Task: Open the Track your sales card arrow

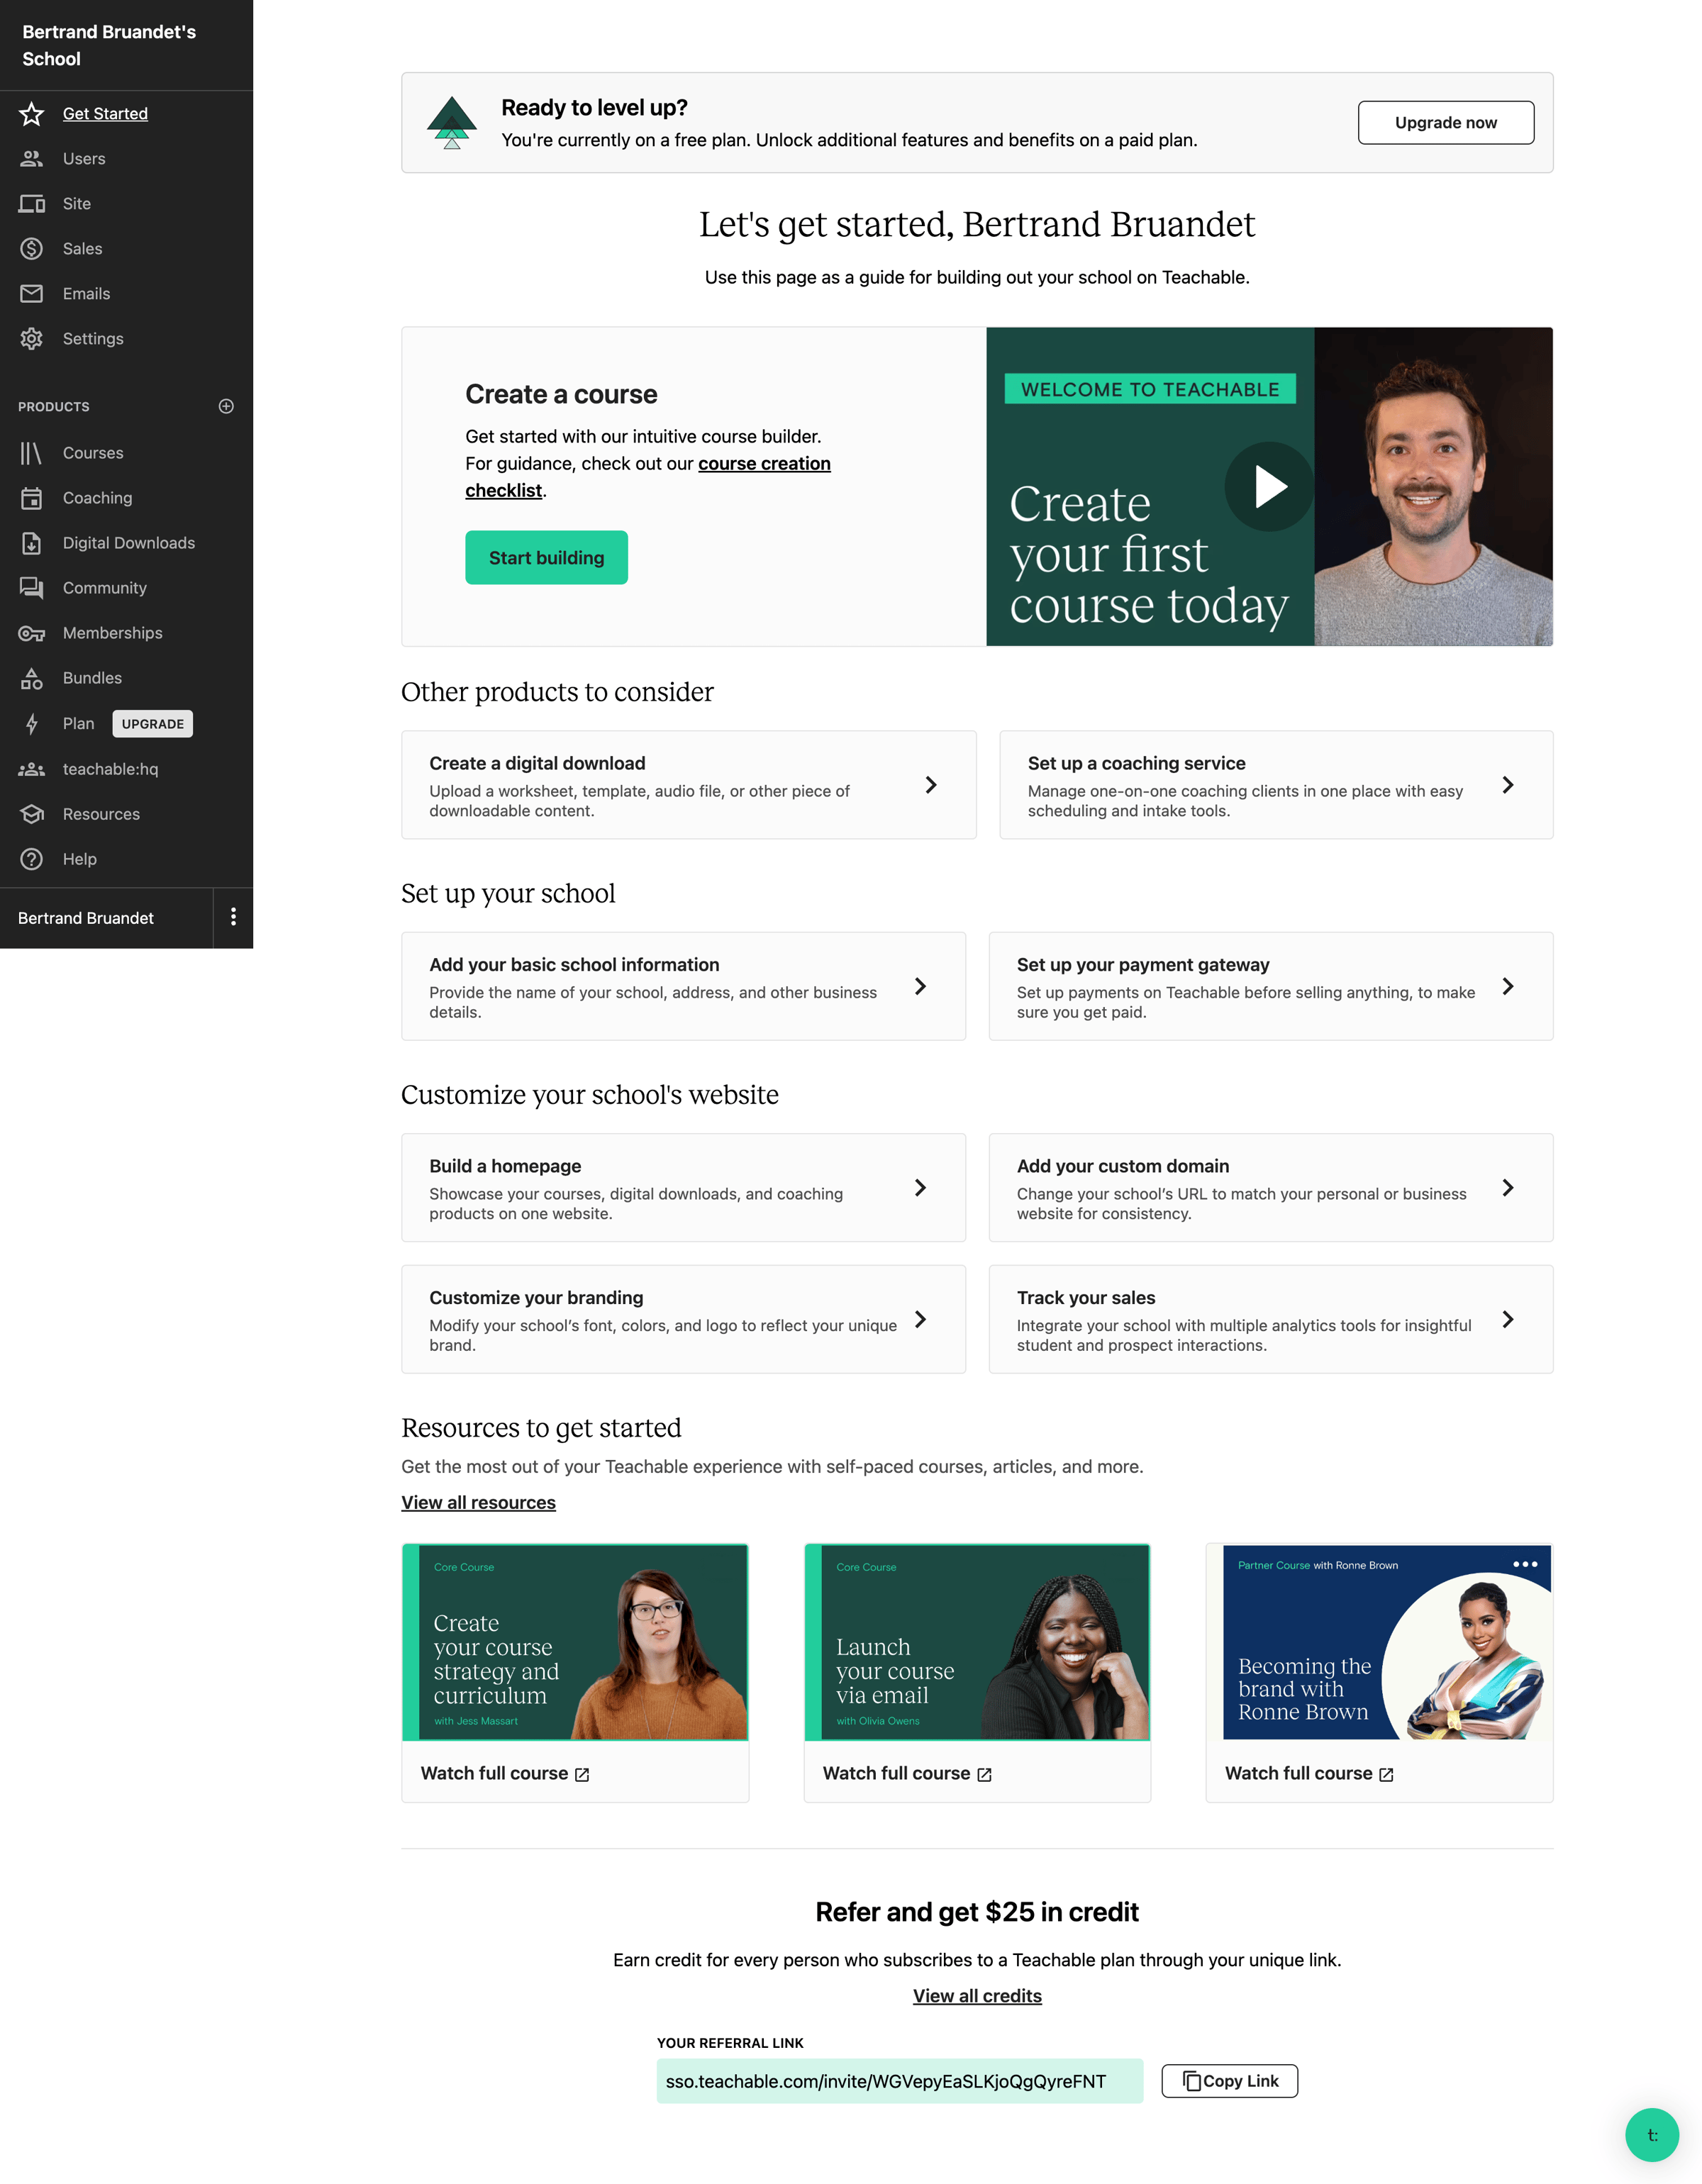Action: (1508, 1319)
